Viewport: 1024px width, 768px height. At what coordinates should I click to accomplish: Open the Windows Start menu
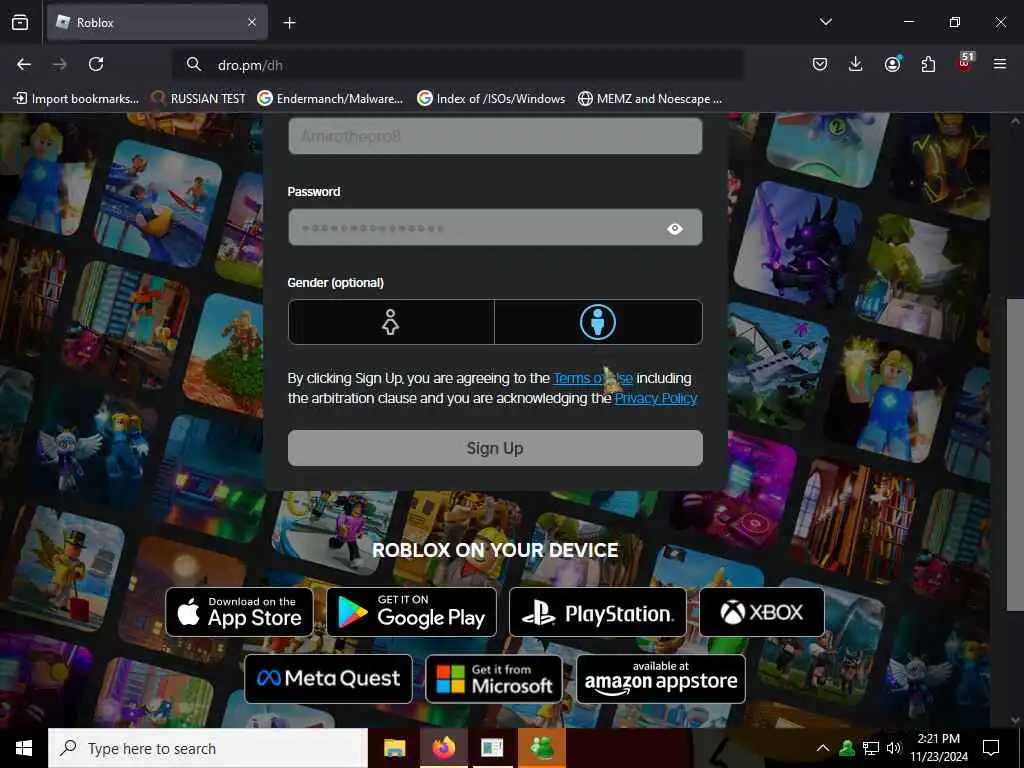tap(24, 748)
